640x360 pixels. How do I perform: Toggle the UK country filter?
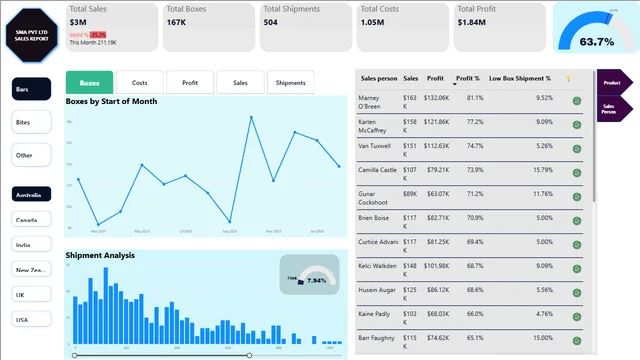(31, 294)
